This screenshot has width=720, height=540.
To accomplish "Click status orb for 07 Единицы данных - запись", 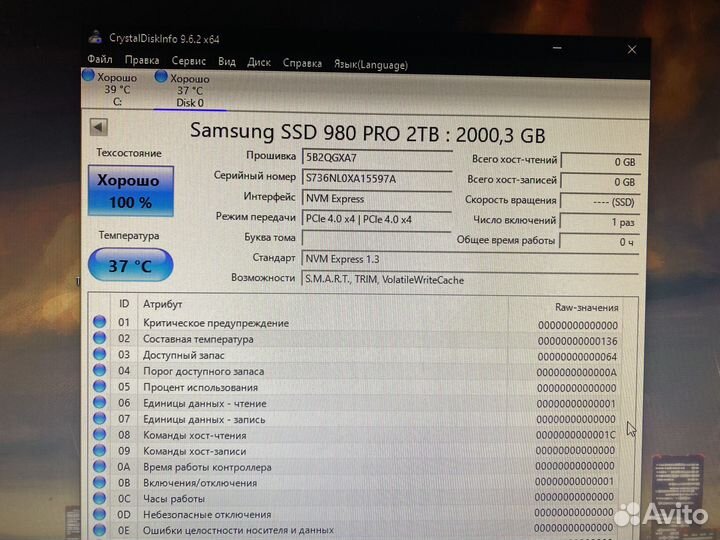I will pyautogui.click(x=100, y=418).
